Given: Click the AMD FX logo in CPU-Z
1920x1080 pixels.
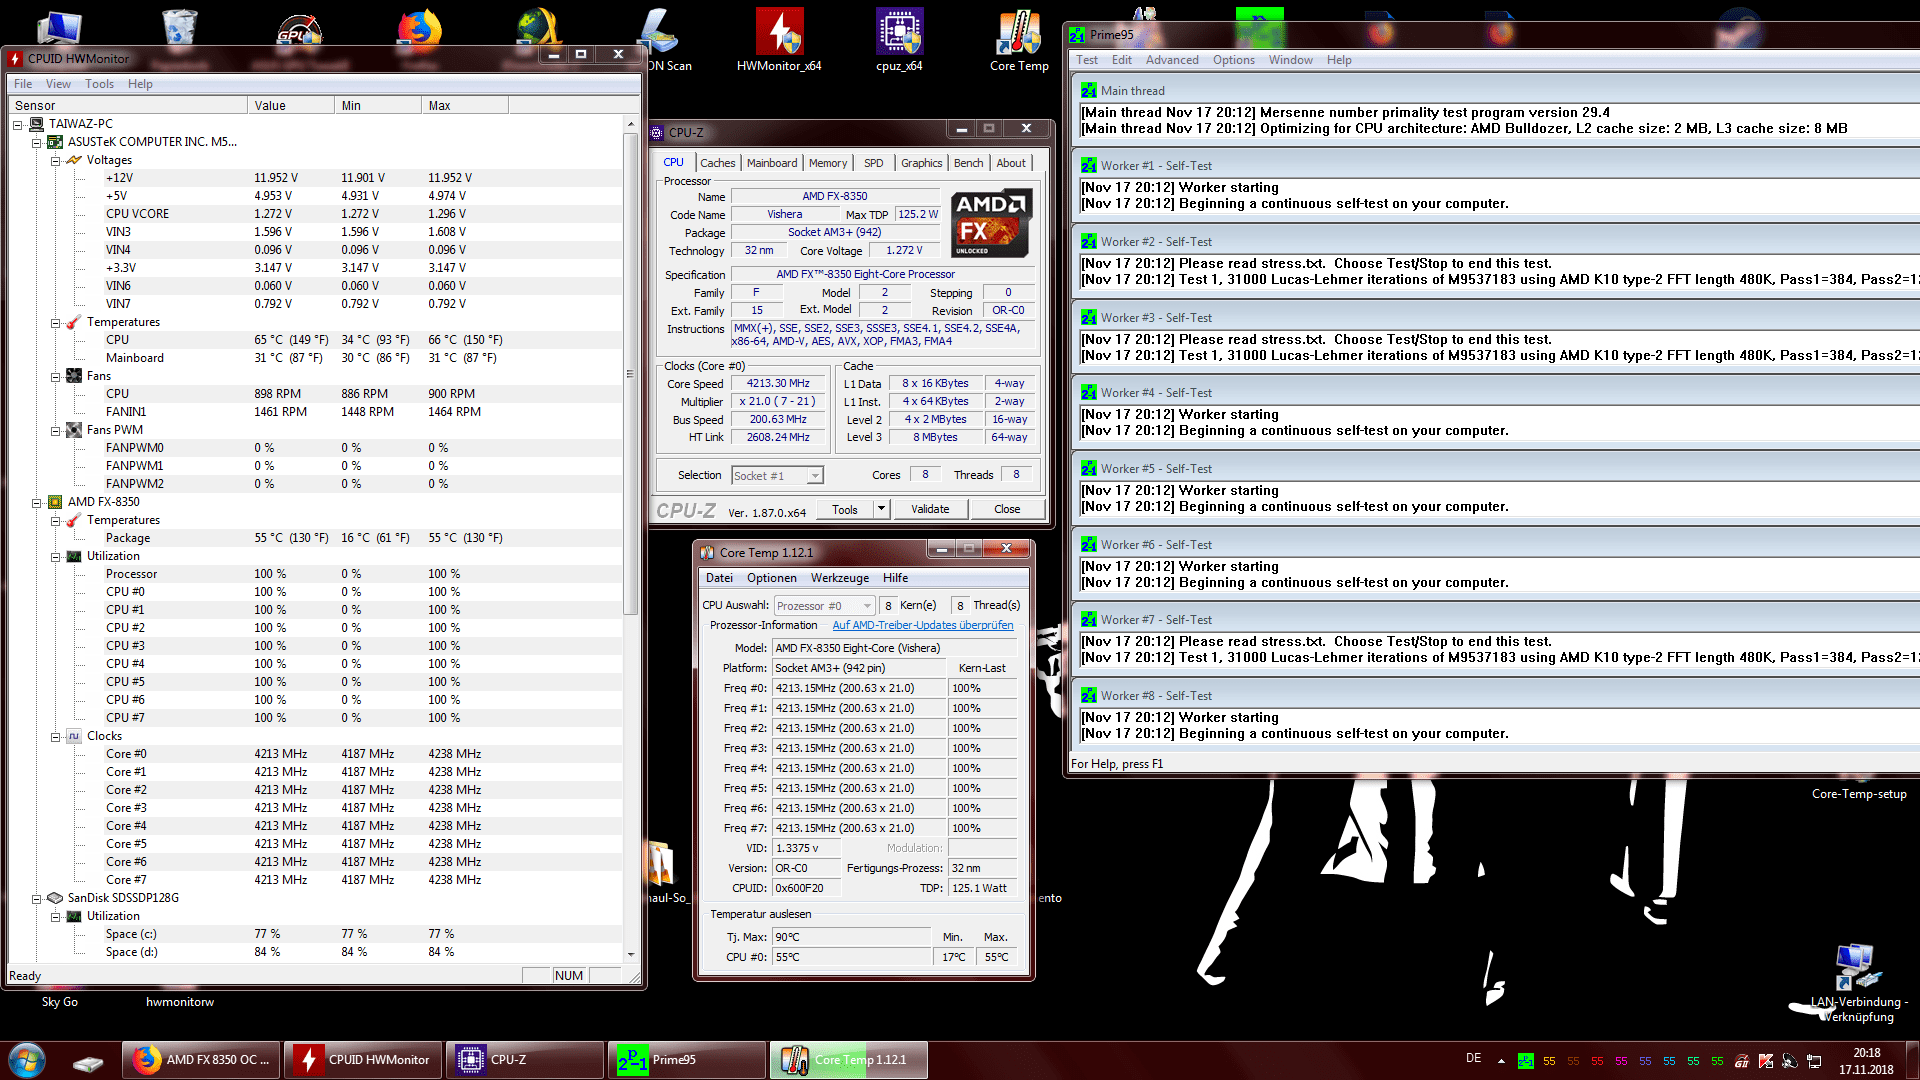Looking at the screenshot, I should coord(990,223).
